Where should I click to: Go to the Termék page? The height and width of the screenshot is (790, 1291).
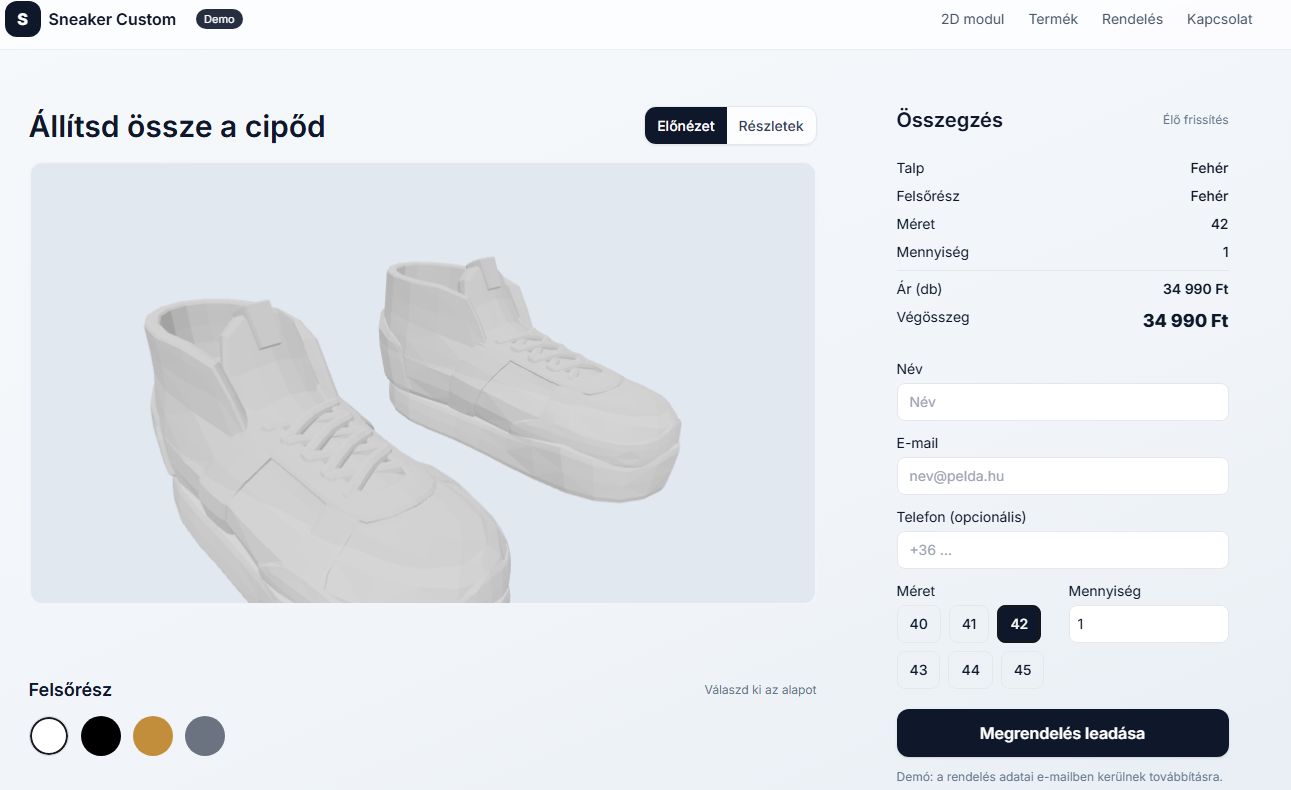tap(1053, 19)
